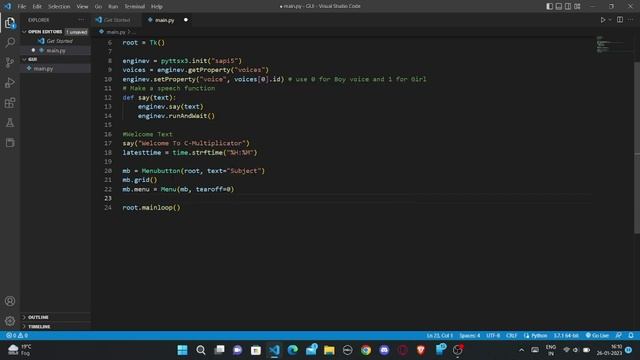Switch to the Get Started tab
The image size is (640, 360).
(116, 20)
